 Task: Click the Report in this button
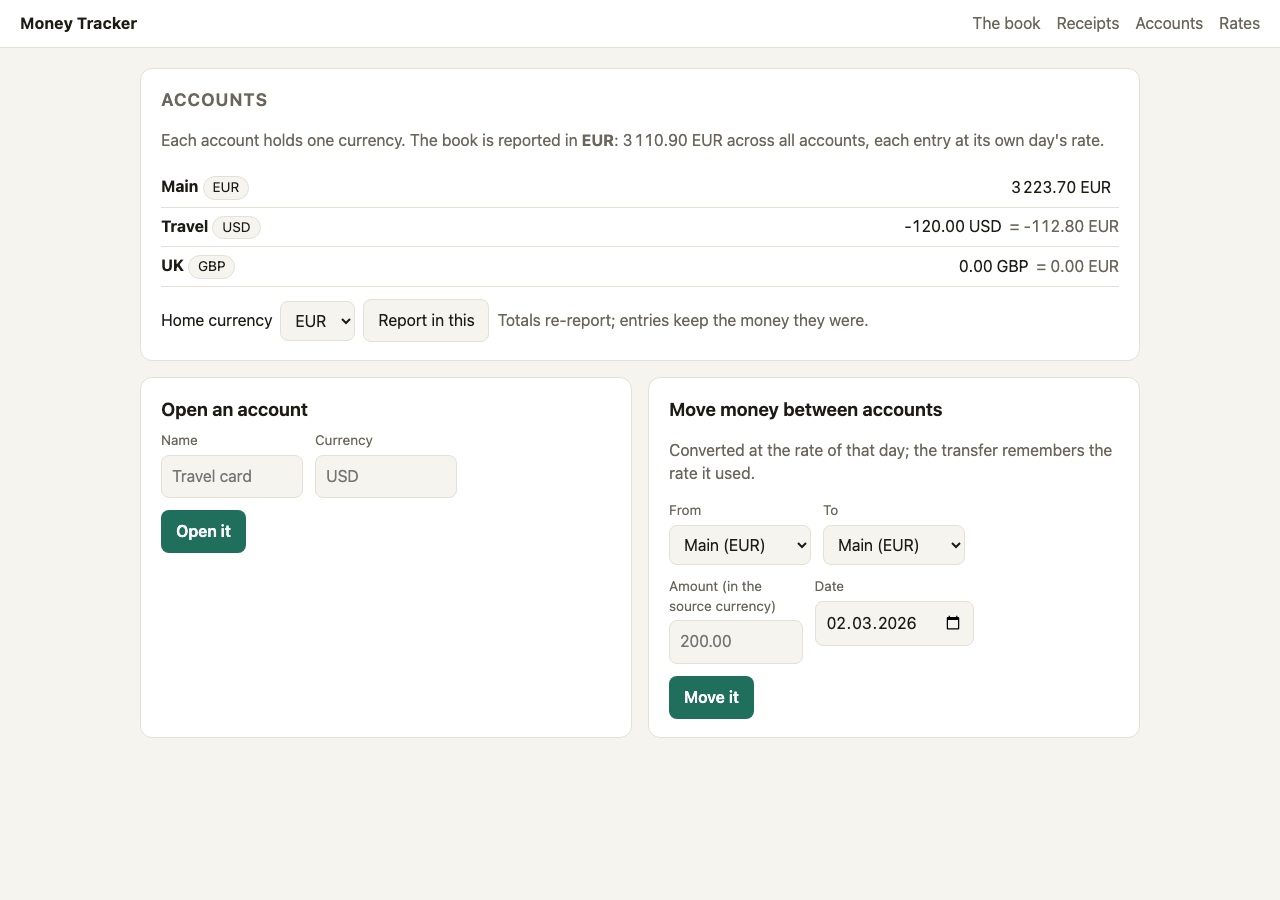pos(426,321)
